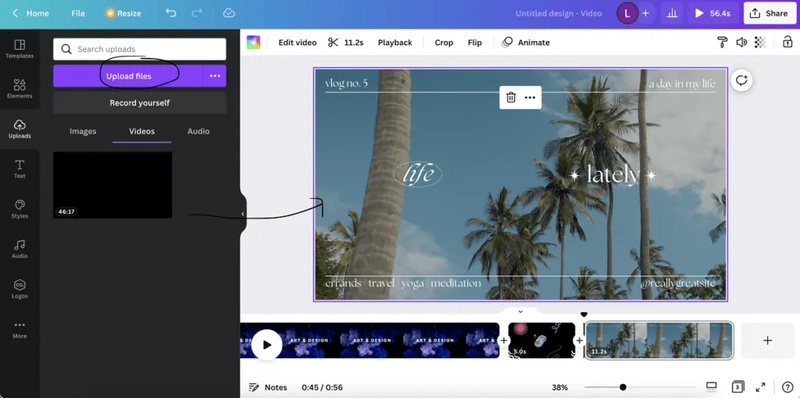Enter fullscreen presentation mode
This screenshot has width=800, height=398.
[760, 387]
